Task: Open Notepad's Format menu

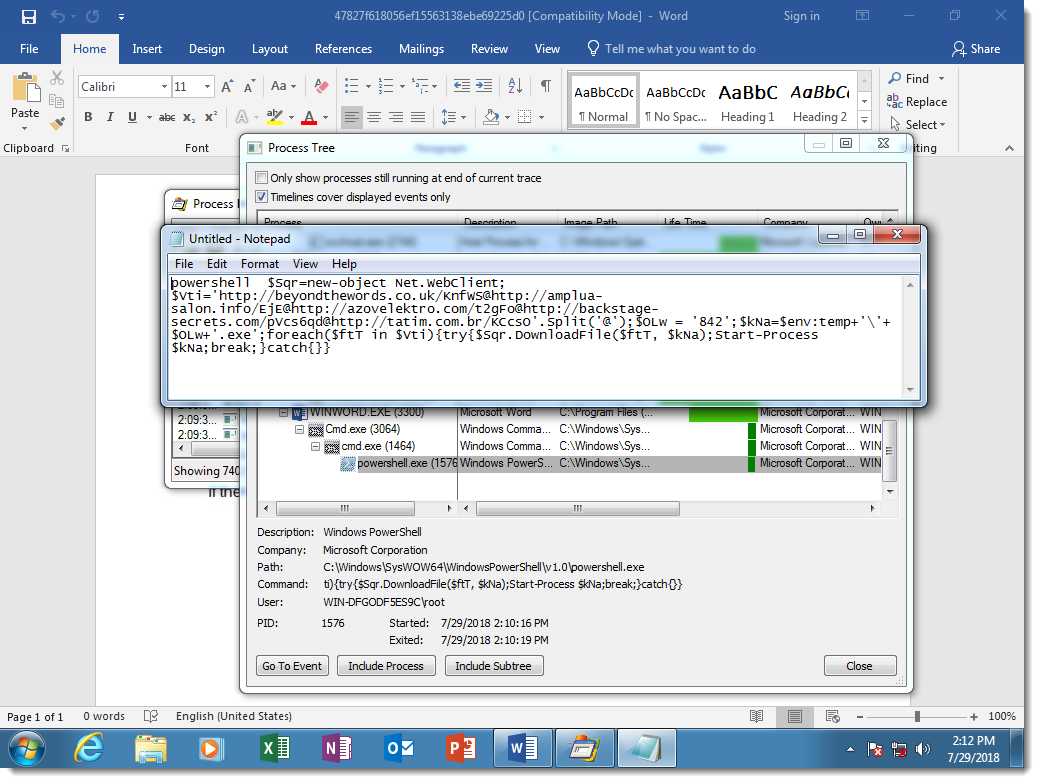Action: (260, 264)
